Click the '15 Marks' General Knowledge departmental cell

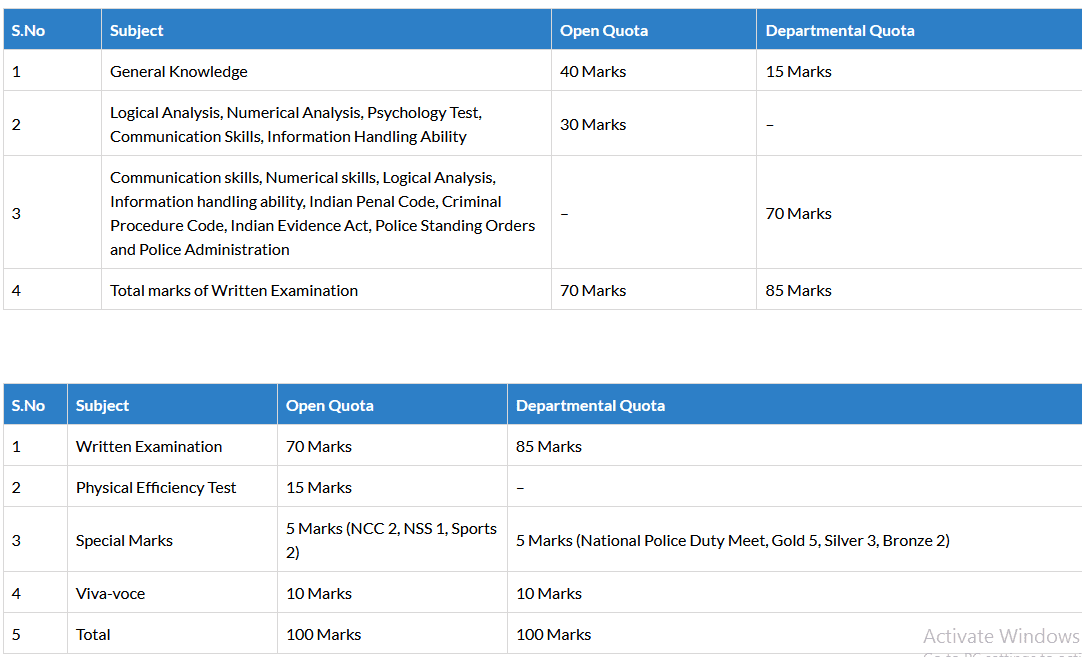(x=798, y=72)
